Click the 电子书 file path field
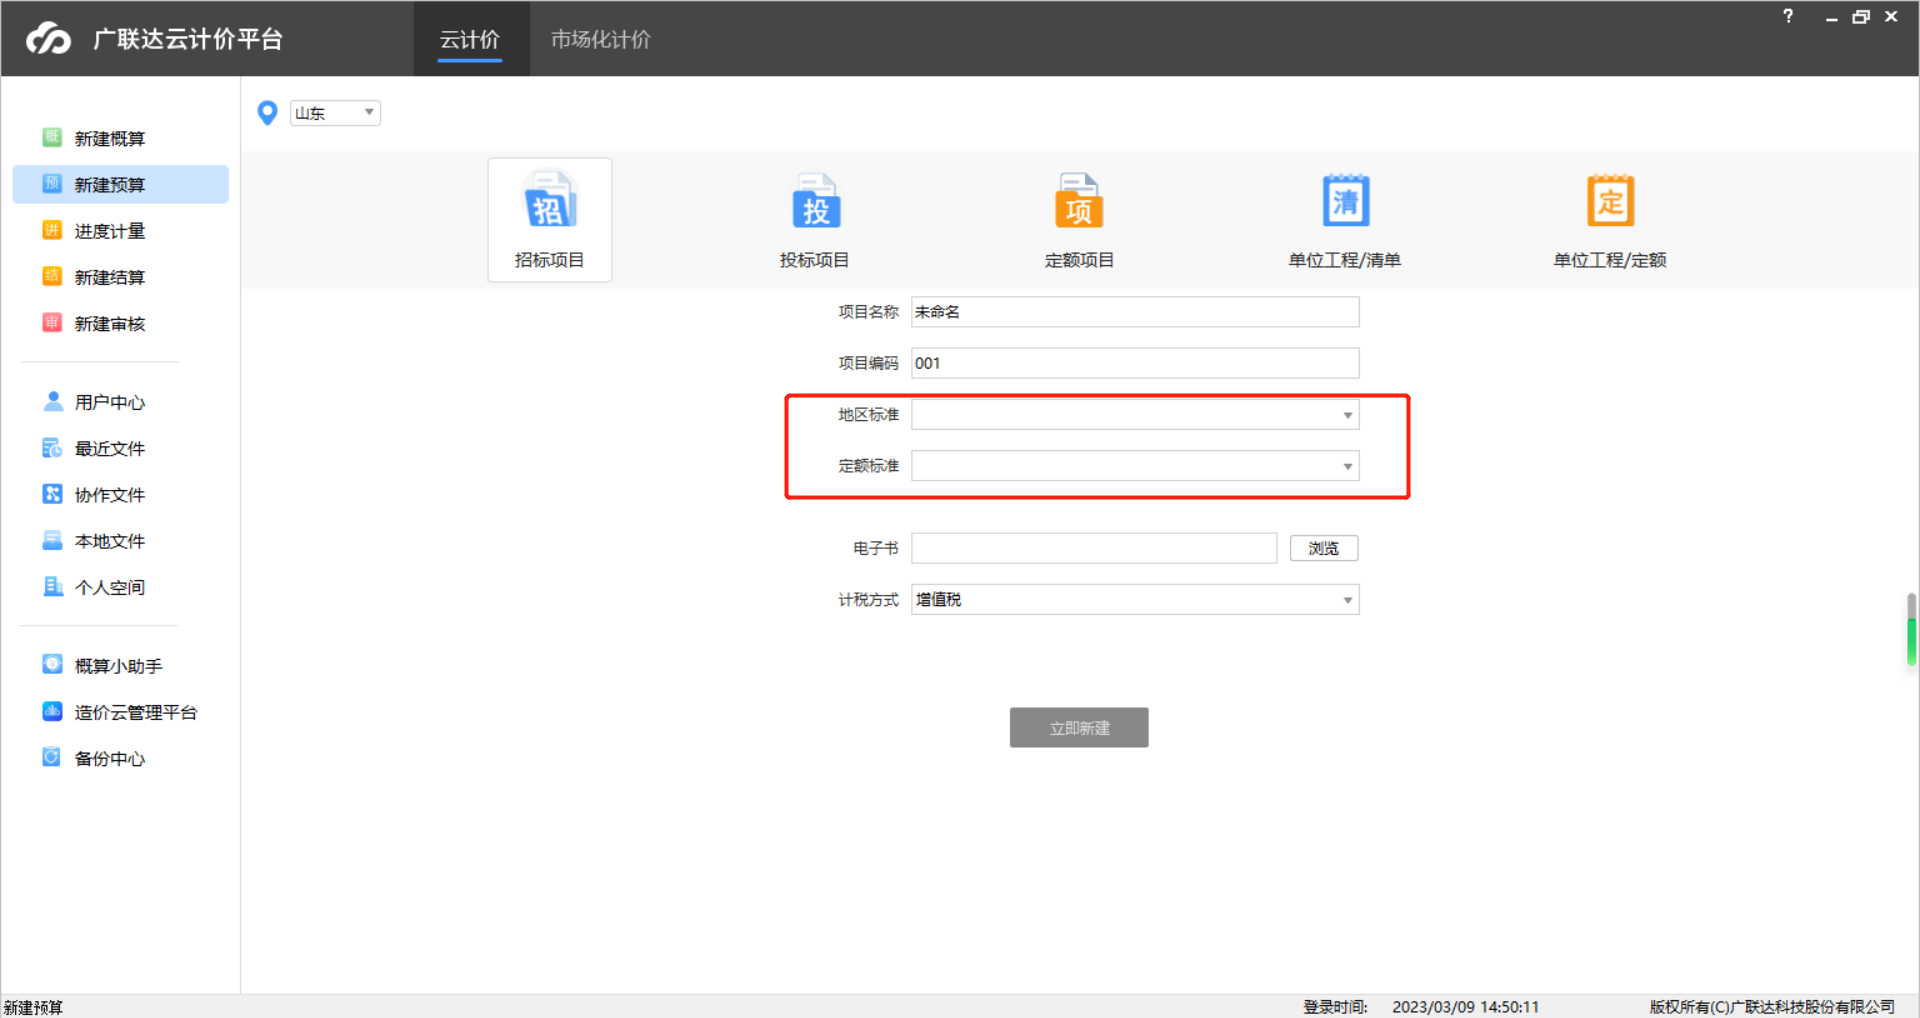1920x1018 pixels. [1094, 548]
